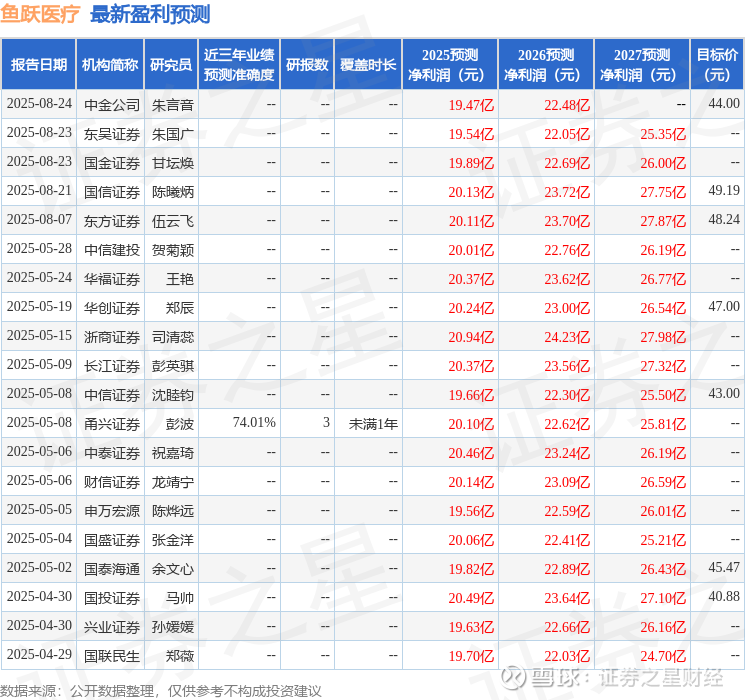745x700 pixels.
Task: Click the 研报数 column header
Action: click(x=307, y=65)
